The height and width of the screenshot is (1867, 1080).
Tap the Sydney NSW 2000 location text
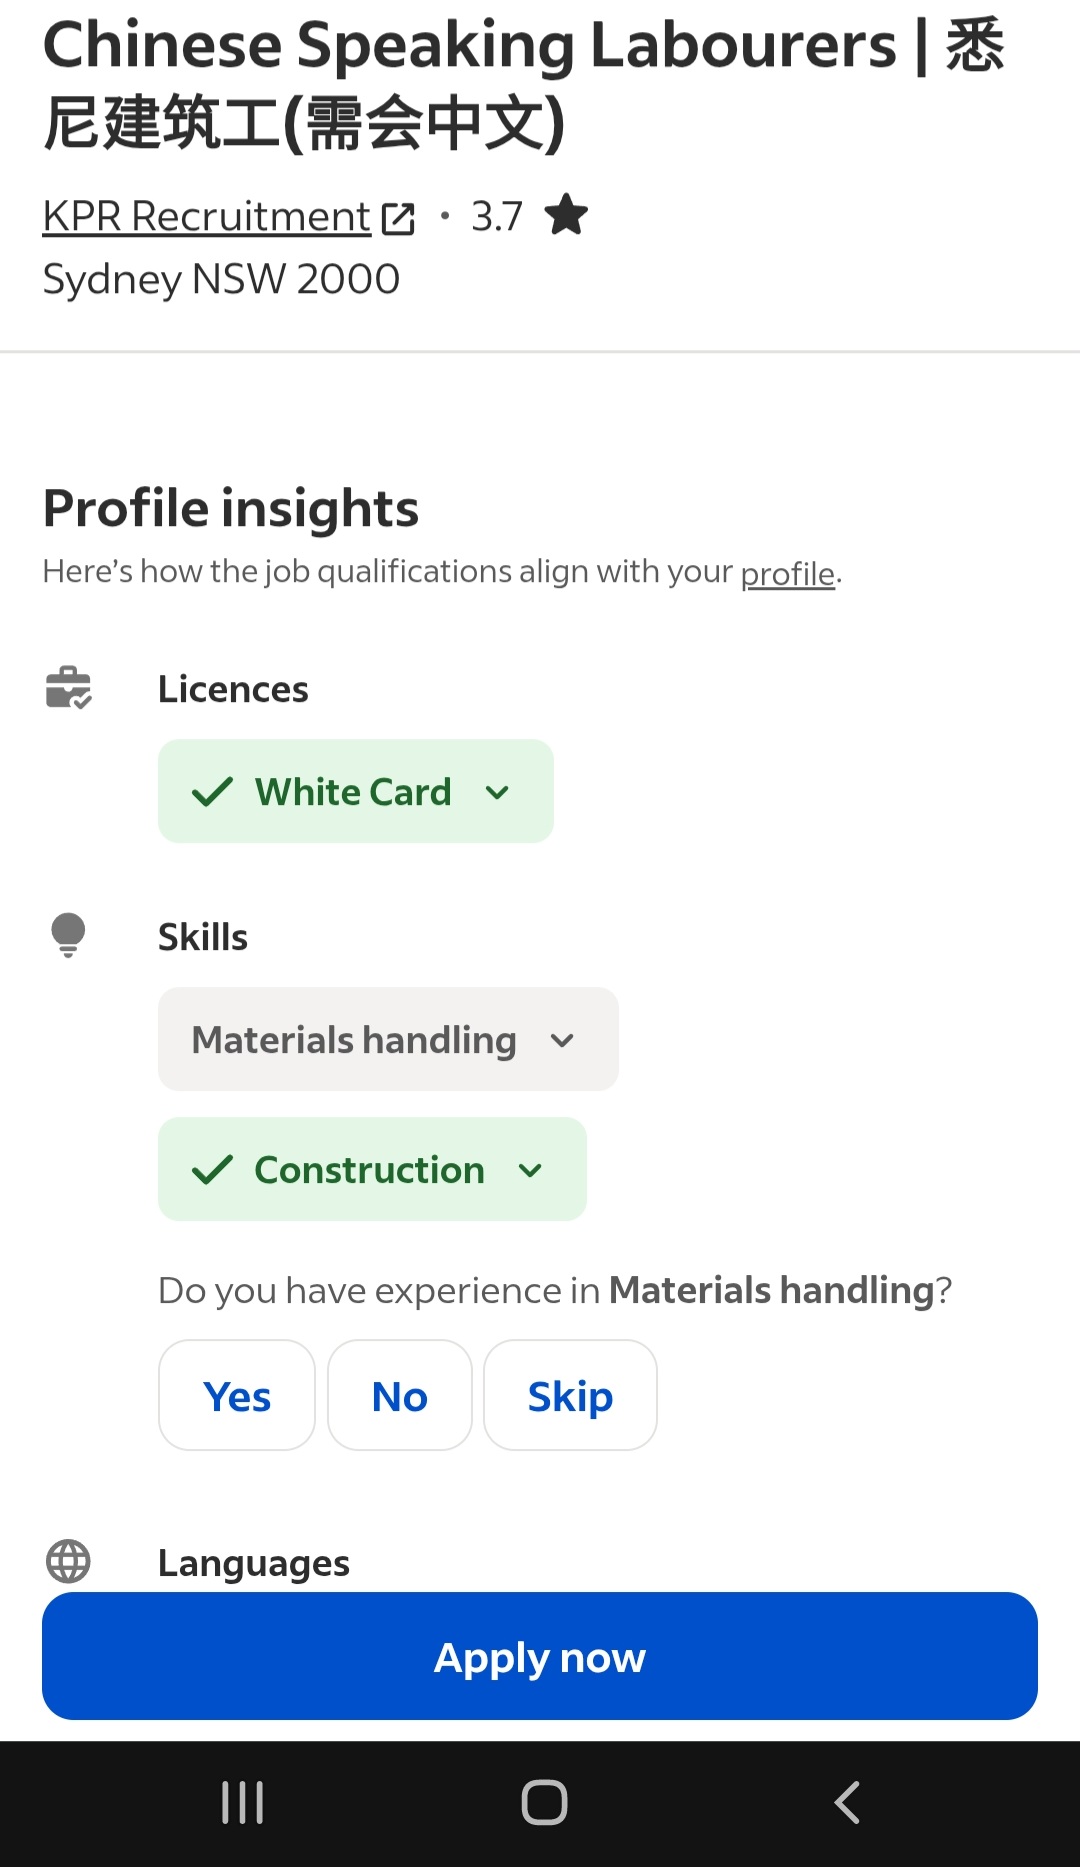pyautogui.click(x=221, y=279)
